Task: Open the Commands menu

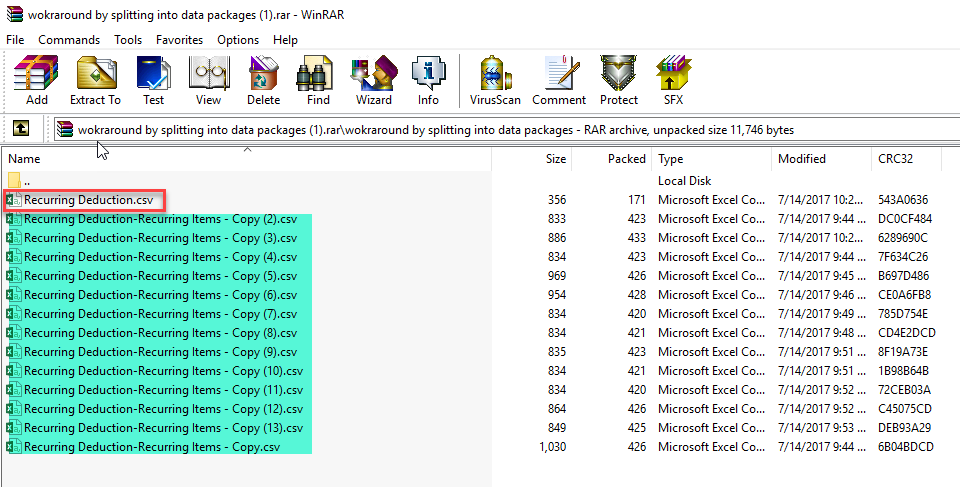Action: (x=69, y=40)
